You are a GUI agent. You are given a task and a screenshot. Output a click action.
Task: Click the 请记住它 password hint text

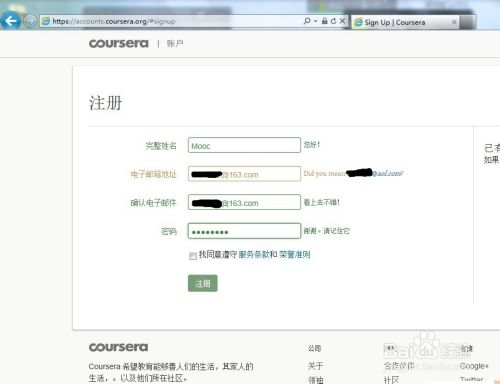(x=337, y=231)
